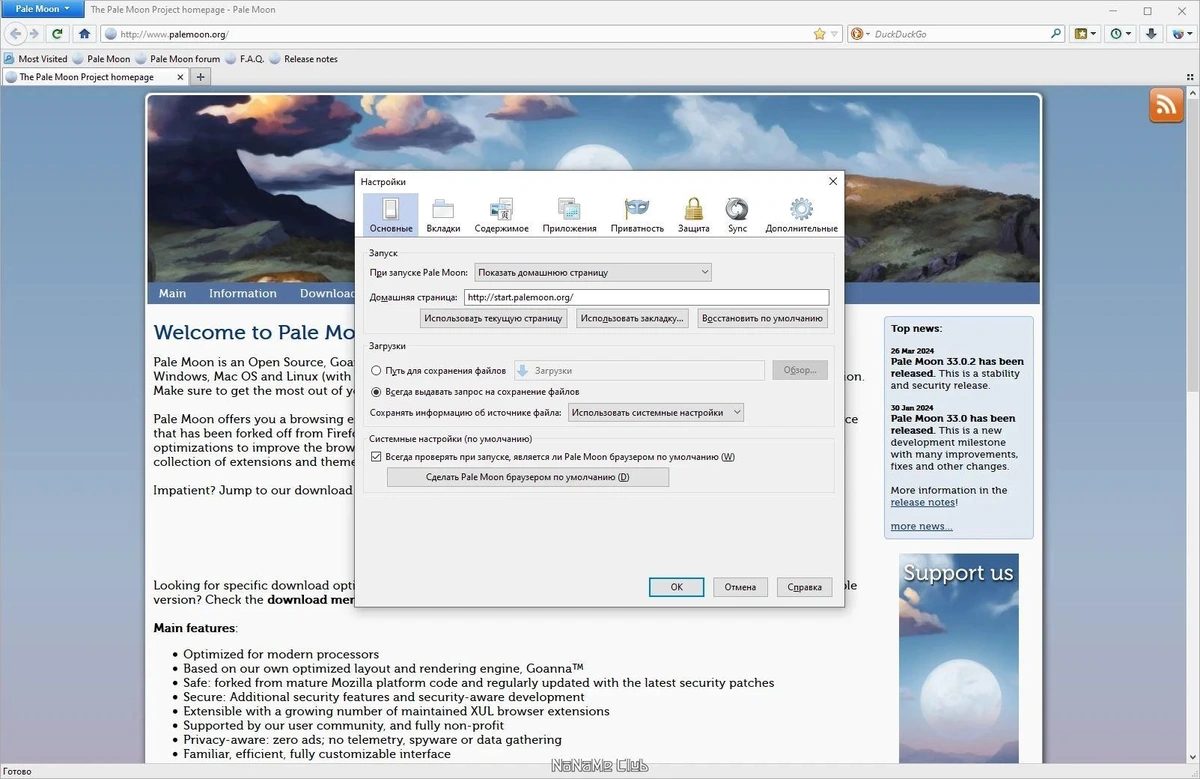Click the Отмена button

tap(740, 587)
